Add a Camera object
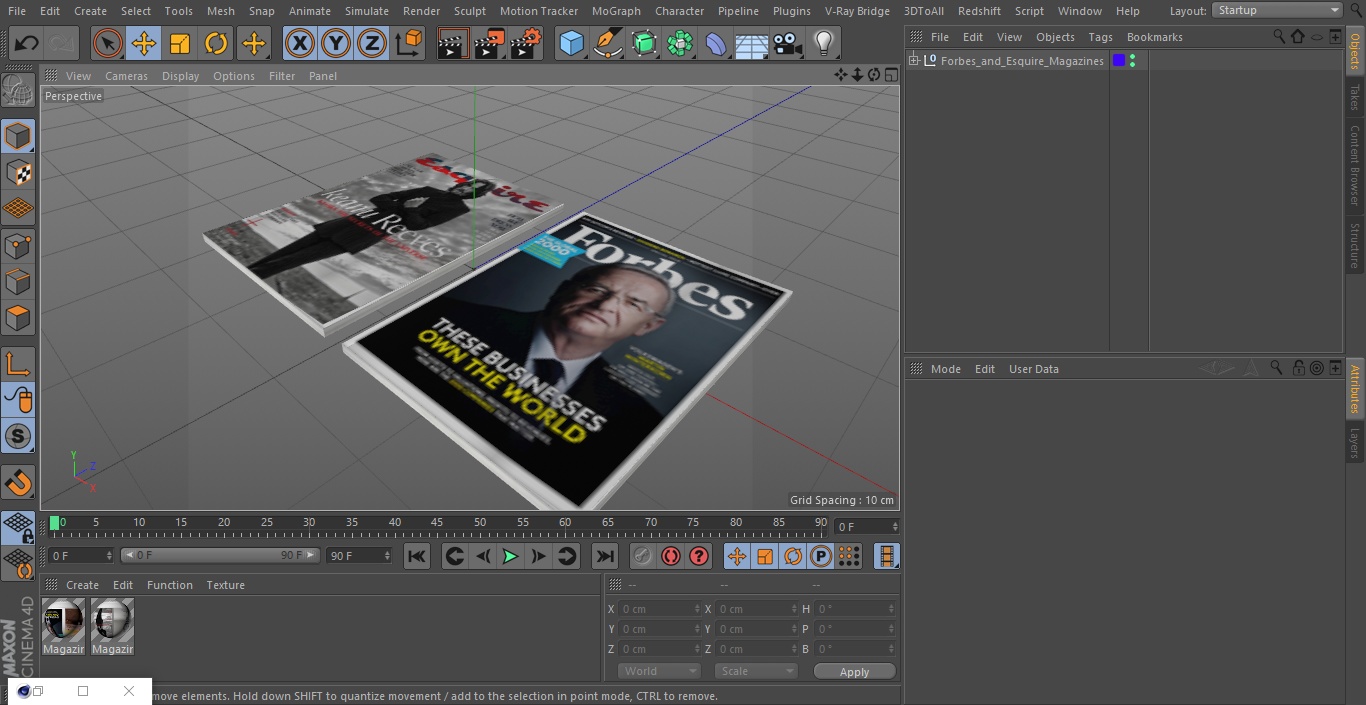The height and width of the screenshot is (705, 1366). [x=788, y=44]
